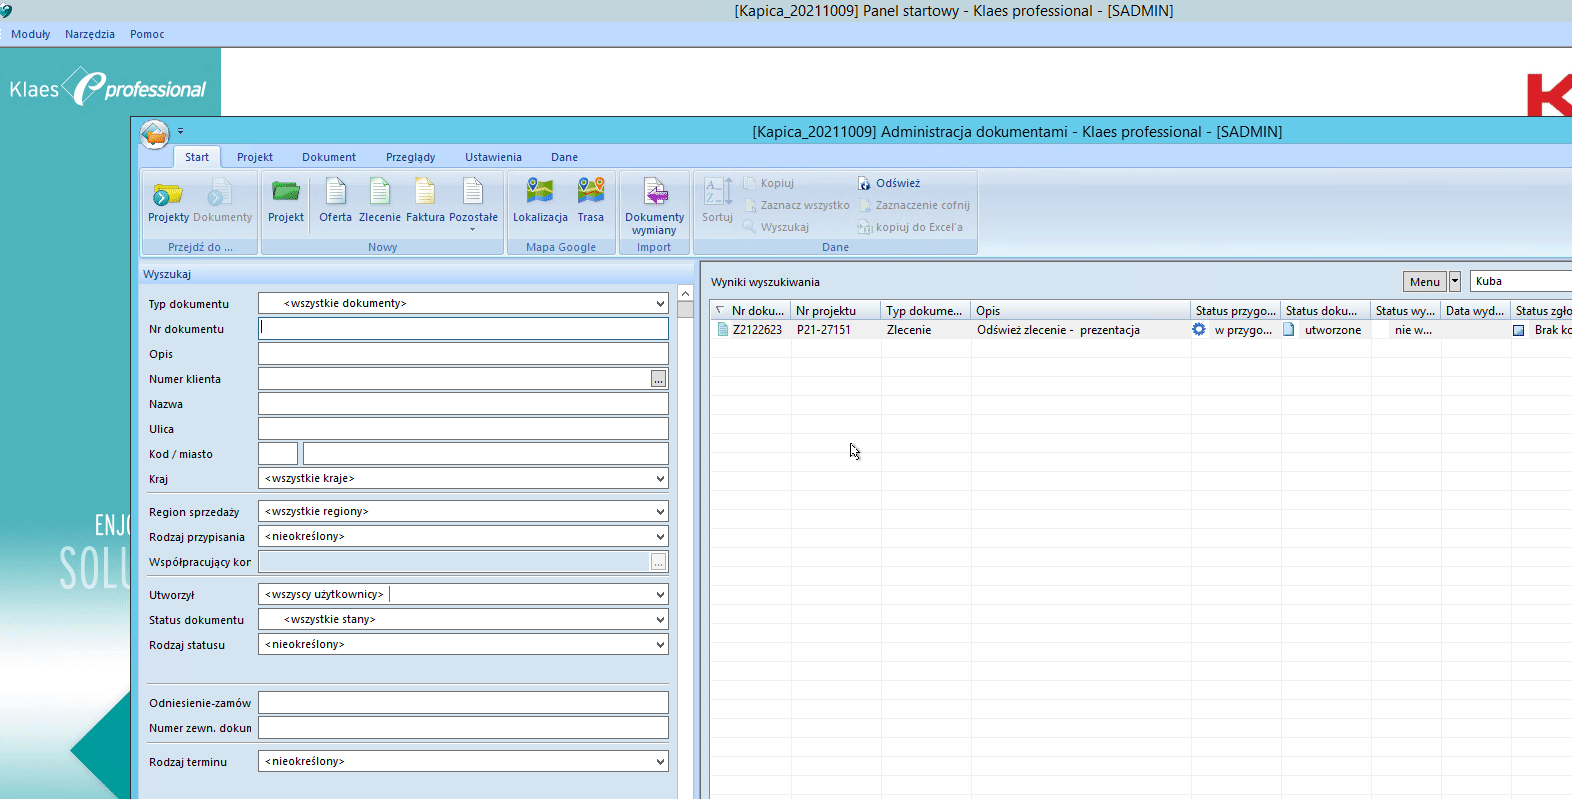The width and height of the screenshot is (1572, 799).
Task: Click the Menu button in results panel
Action: tap(1424, 282)
